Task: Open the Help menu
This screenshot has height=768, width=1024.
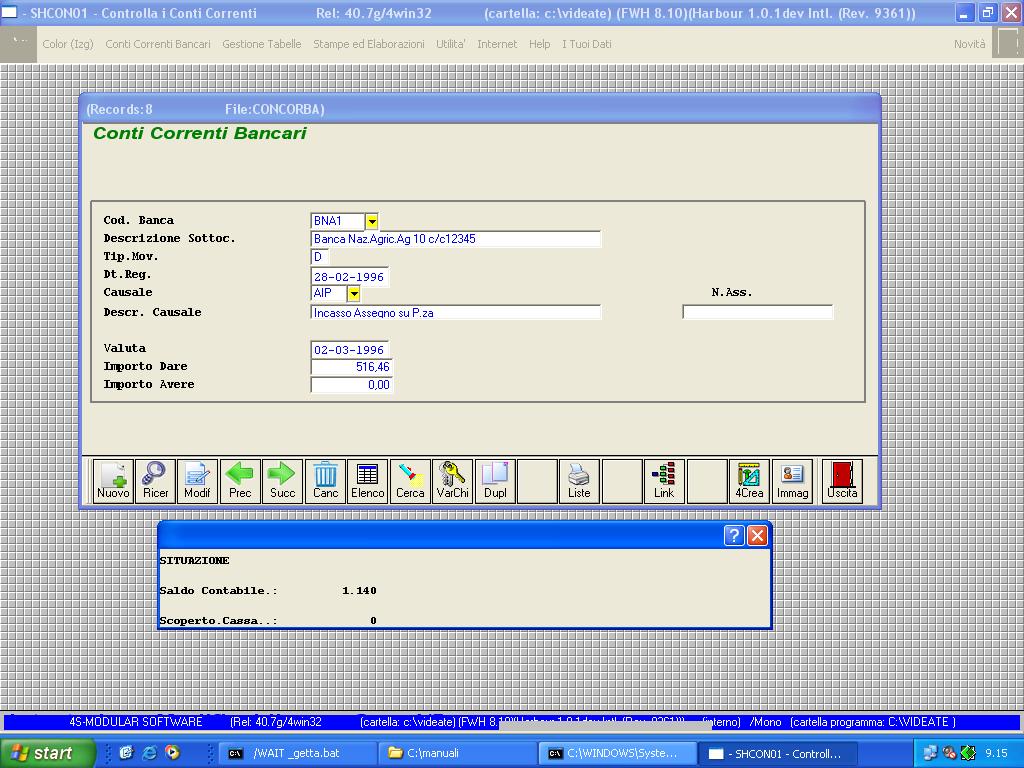Action: 539,44
